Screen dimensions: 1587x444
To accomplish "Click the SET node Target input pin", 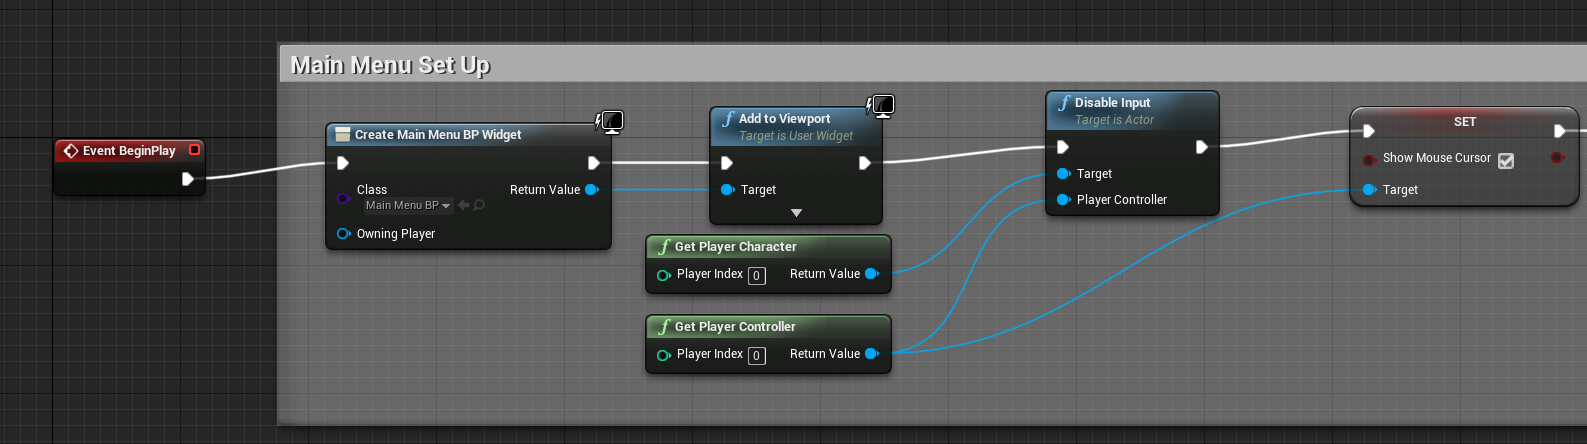I will coord(1369,190).
